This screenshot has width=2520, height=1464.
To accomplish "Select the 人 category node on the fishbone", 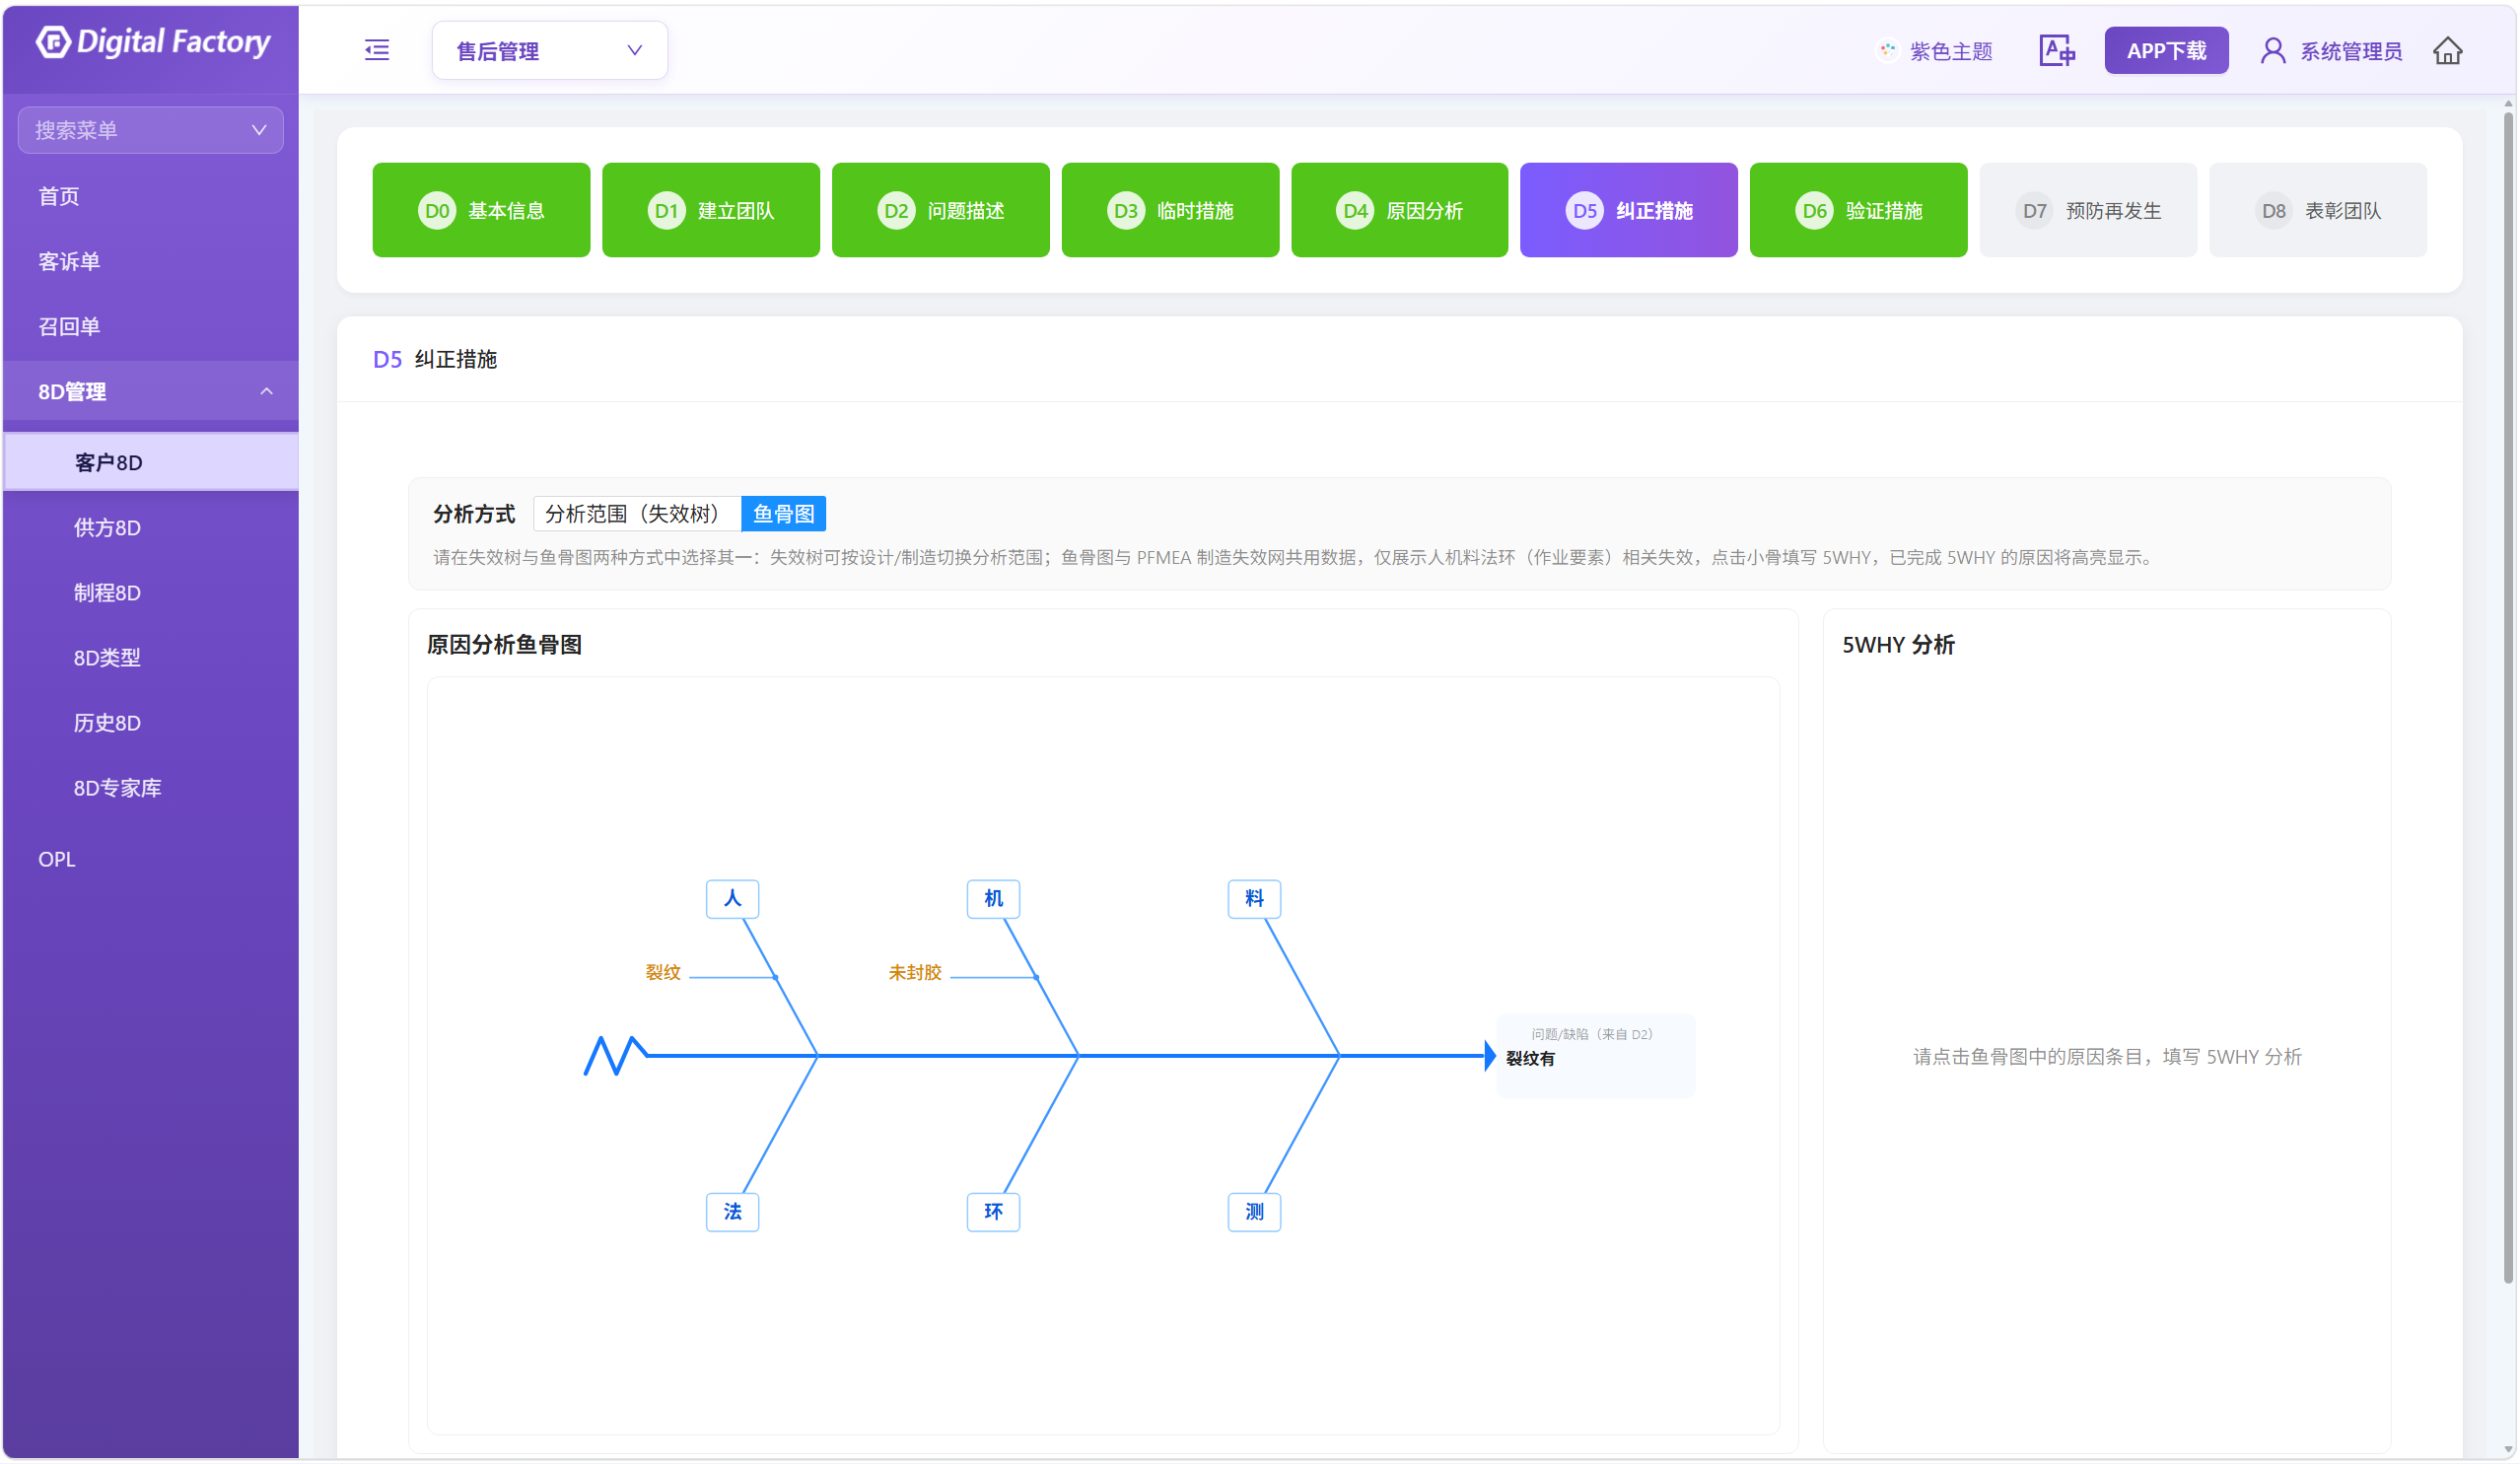I will (732, 898).
